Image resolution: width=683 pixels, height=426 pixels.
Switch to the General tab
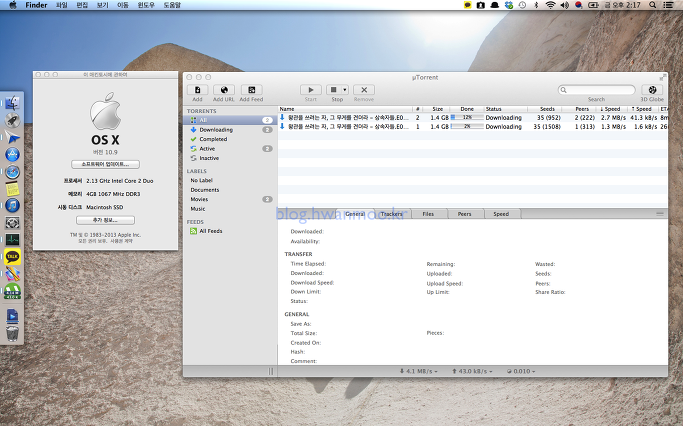[355, 214]
